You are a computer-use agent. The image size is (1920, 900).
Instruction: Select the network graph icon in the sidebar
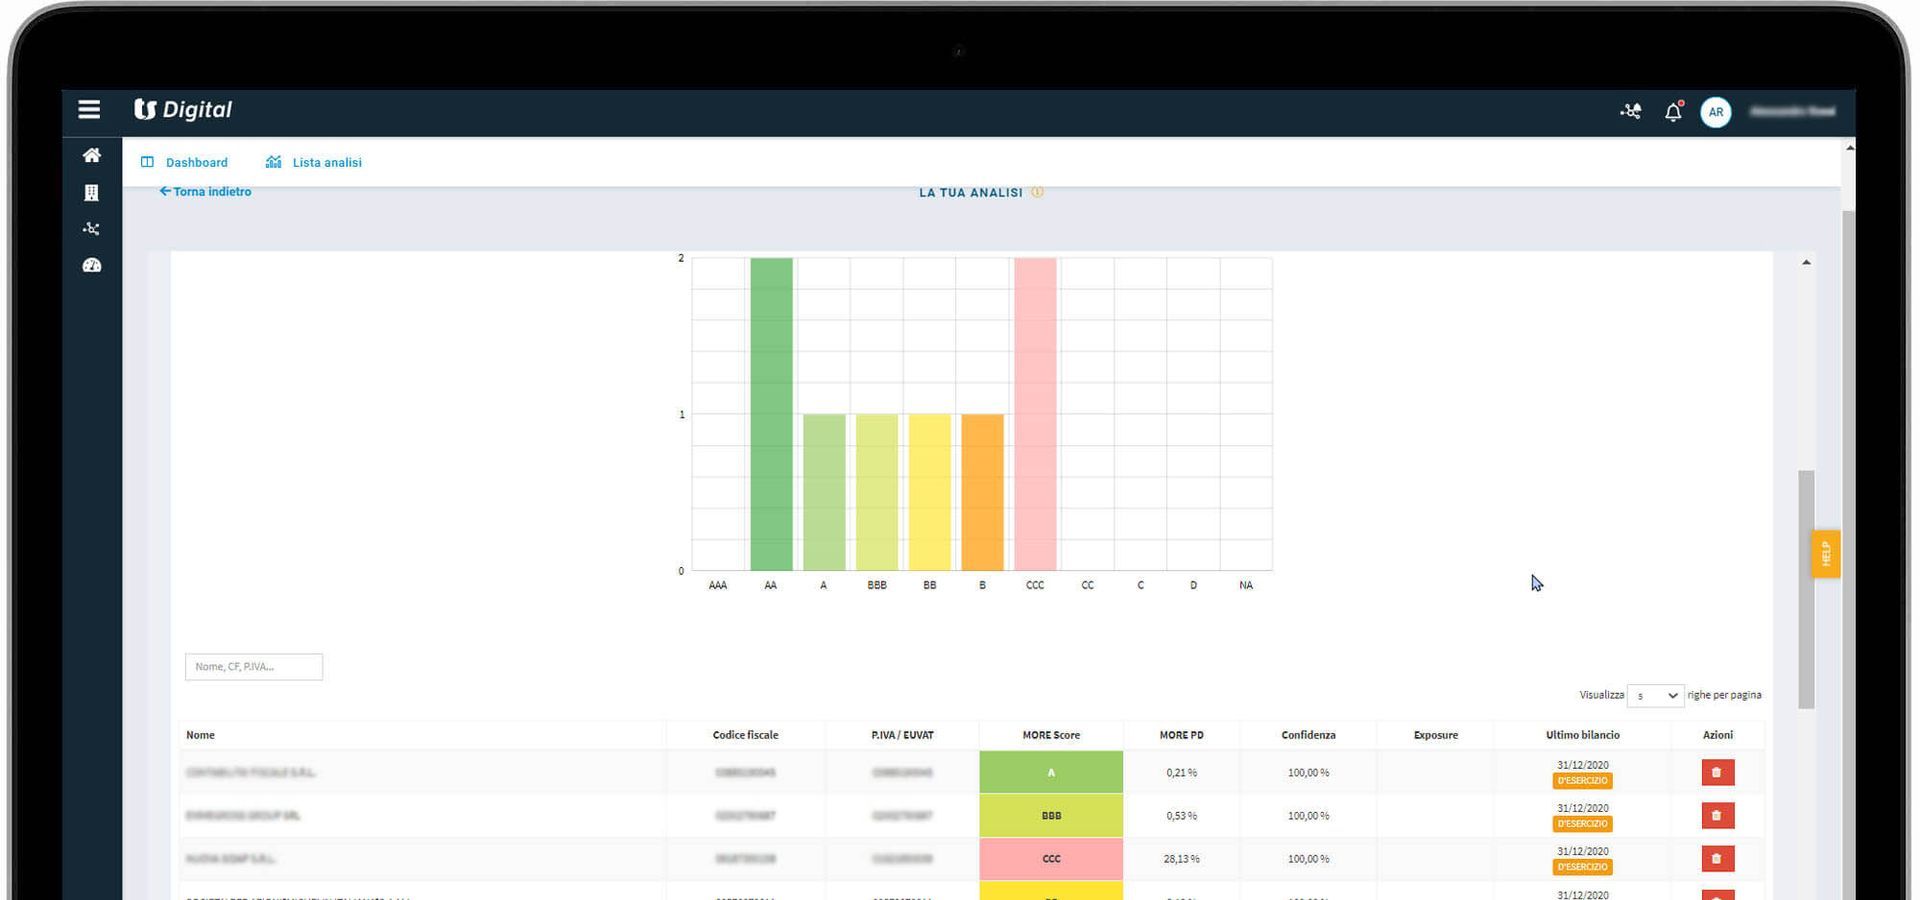(x=92, y=229)
